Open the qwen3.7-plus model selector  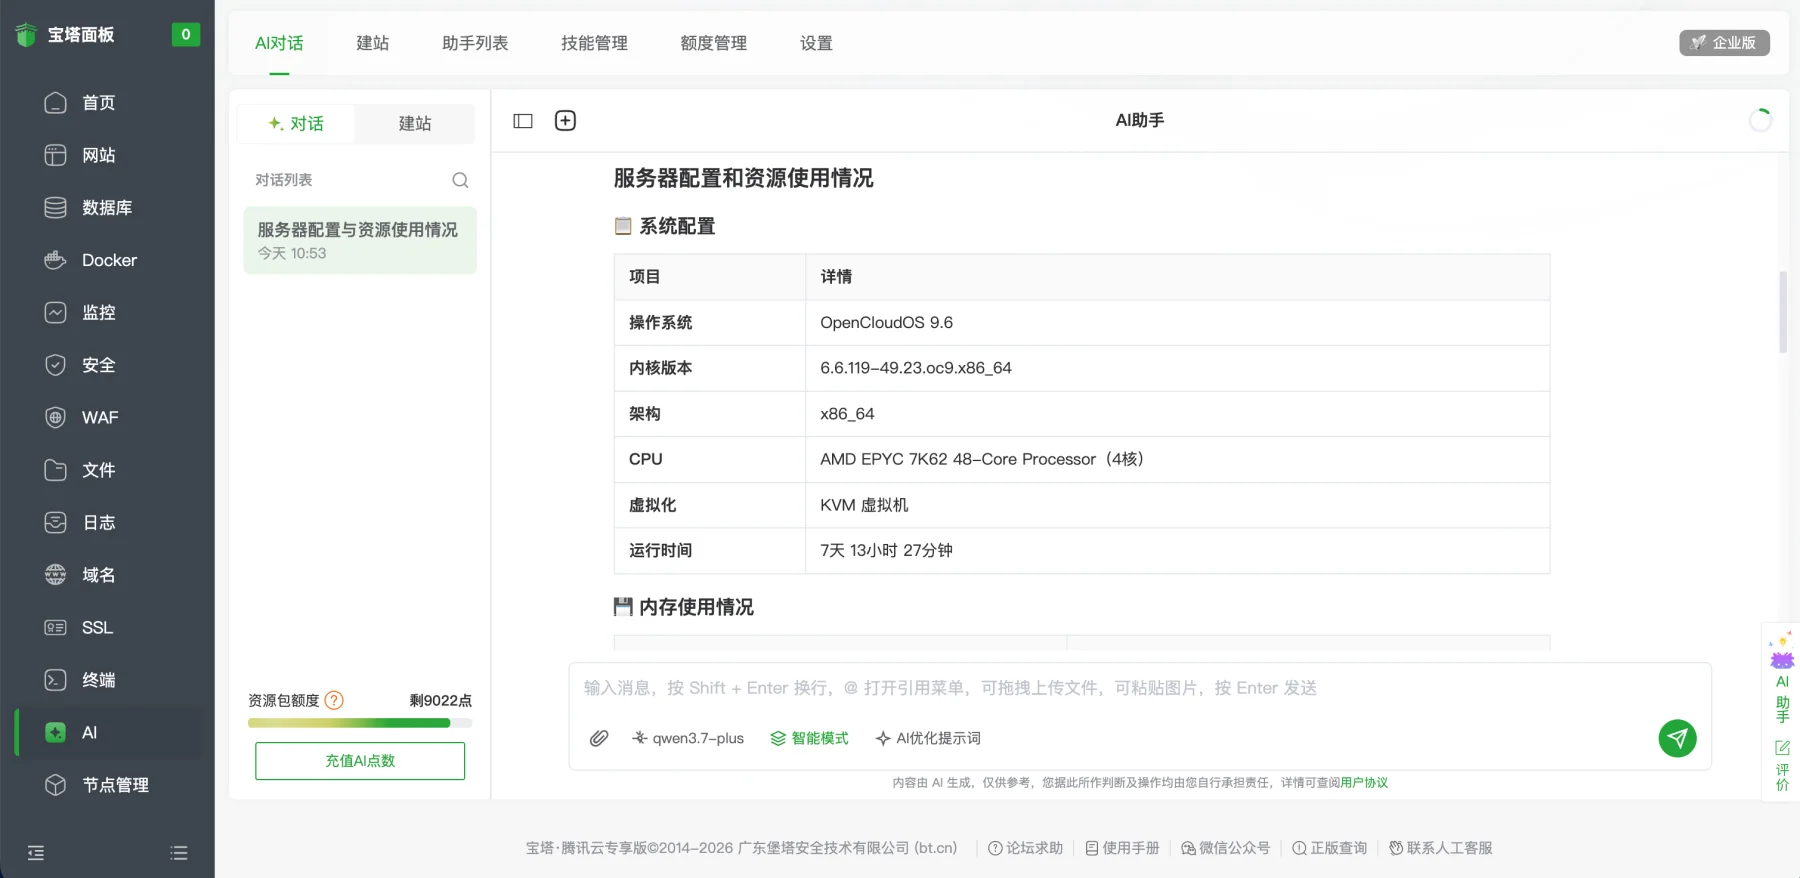point(688,738)
